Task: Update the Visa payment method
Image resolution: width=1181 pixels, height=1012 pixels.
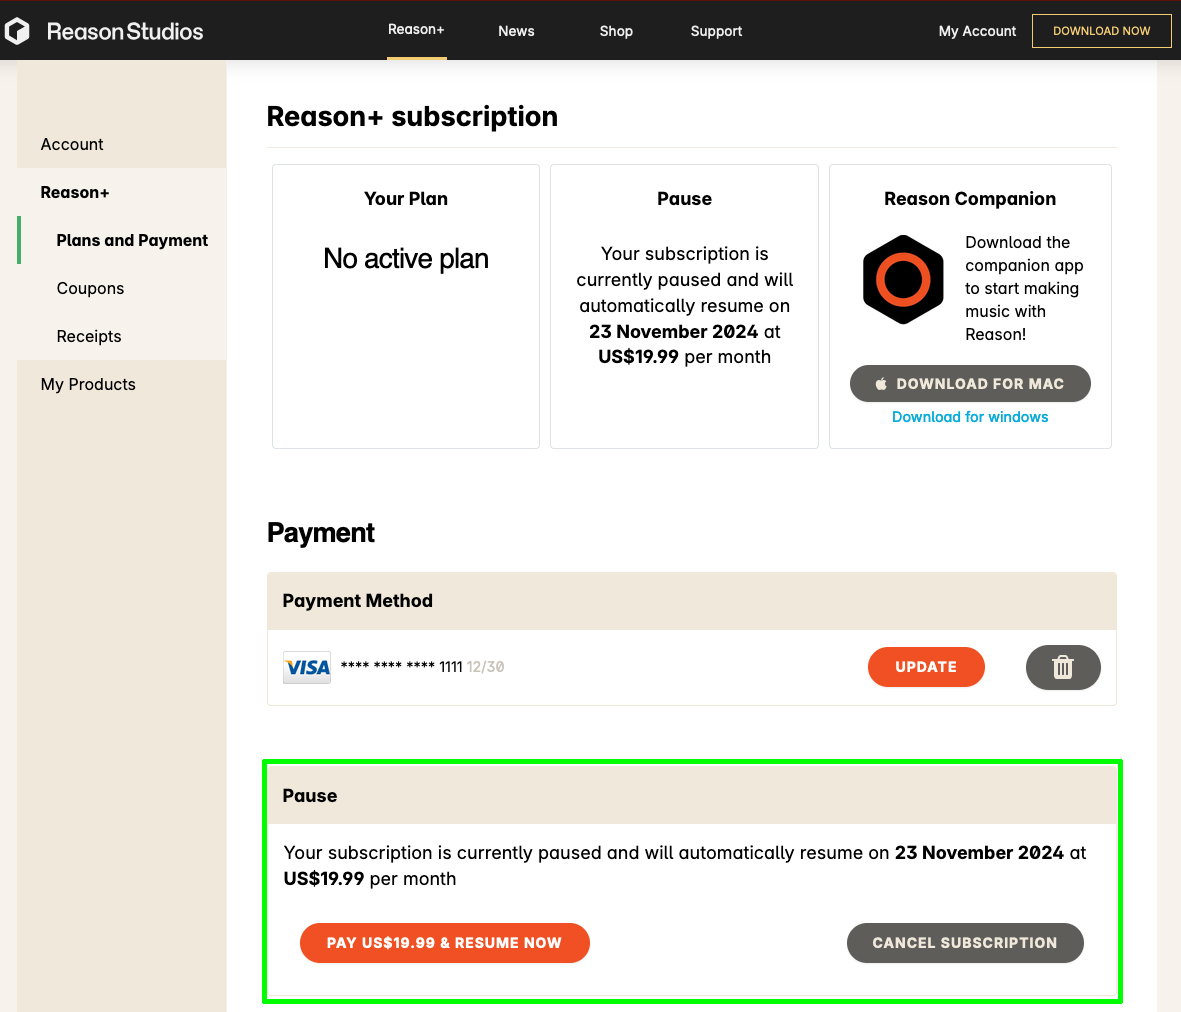Action: (926, 667)
